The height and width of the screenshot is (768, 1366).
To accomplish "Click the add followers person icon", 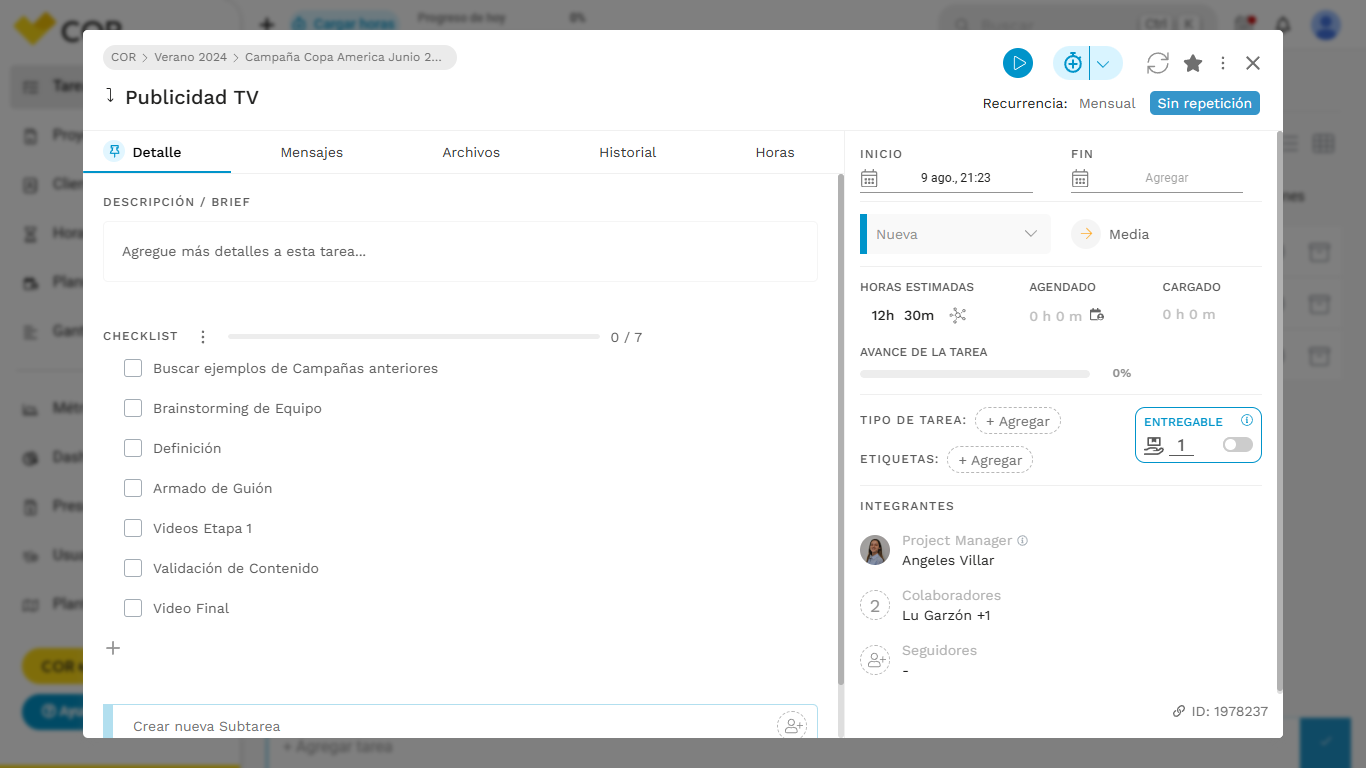I will click(875, 660).
